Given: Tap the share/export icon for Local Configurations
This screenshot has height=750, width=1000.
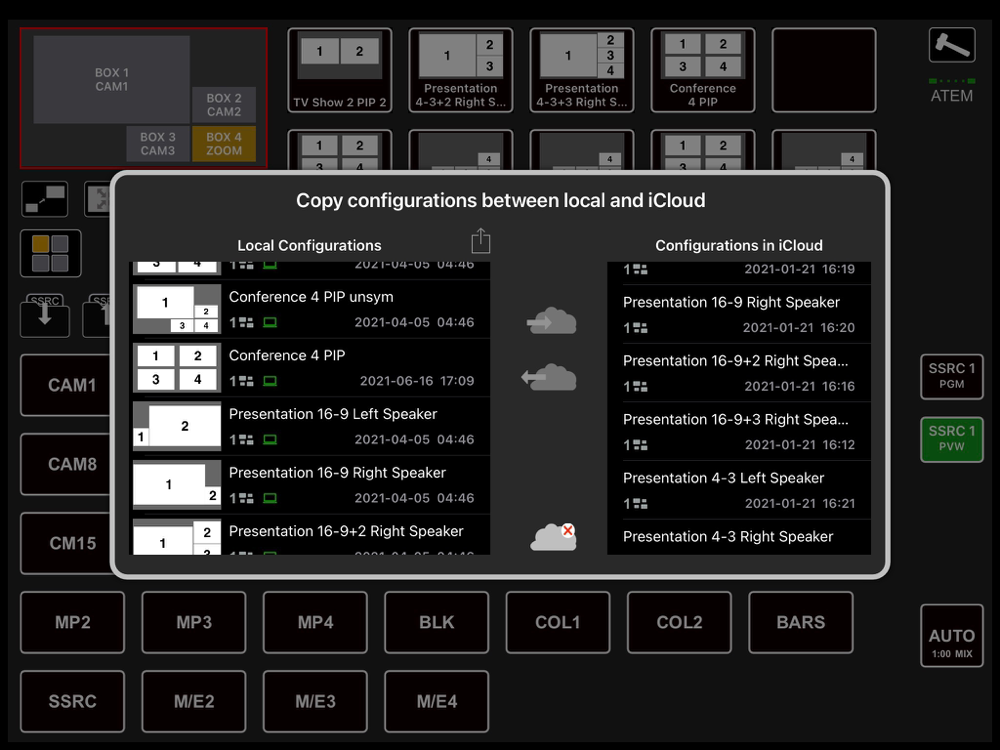Looking at the screenshot, I should [x=480, y=241].
